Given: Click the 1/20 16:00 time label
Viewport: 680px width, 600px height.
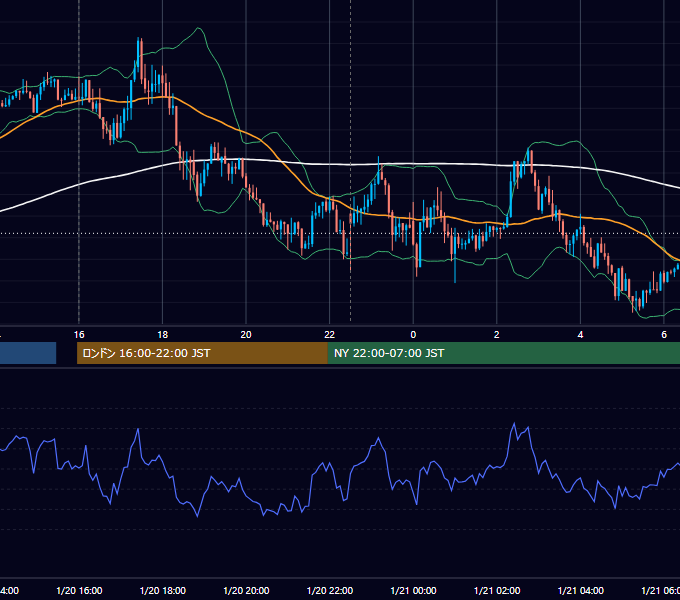Looking at the screenshot, I should point(79,590).
